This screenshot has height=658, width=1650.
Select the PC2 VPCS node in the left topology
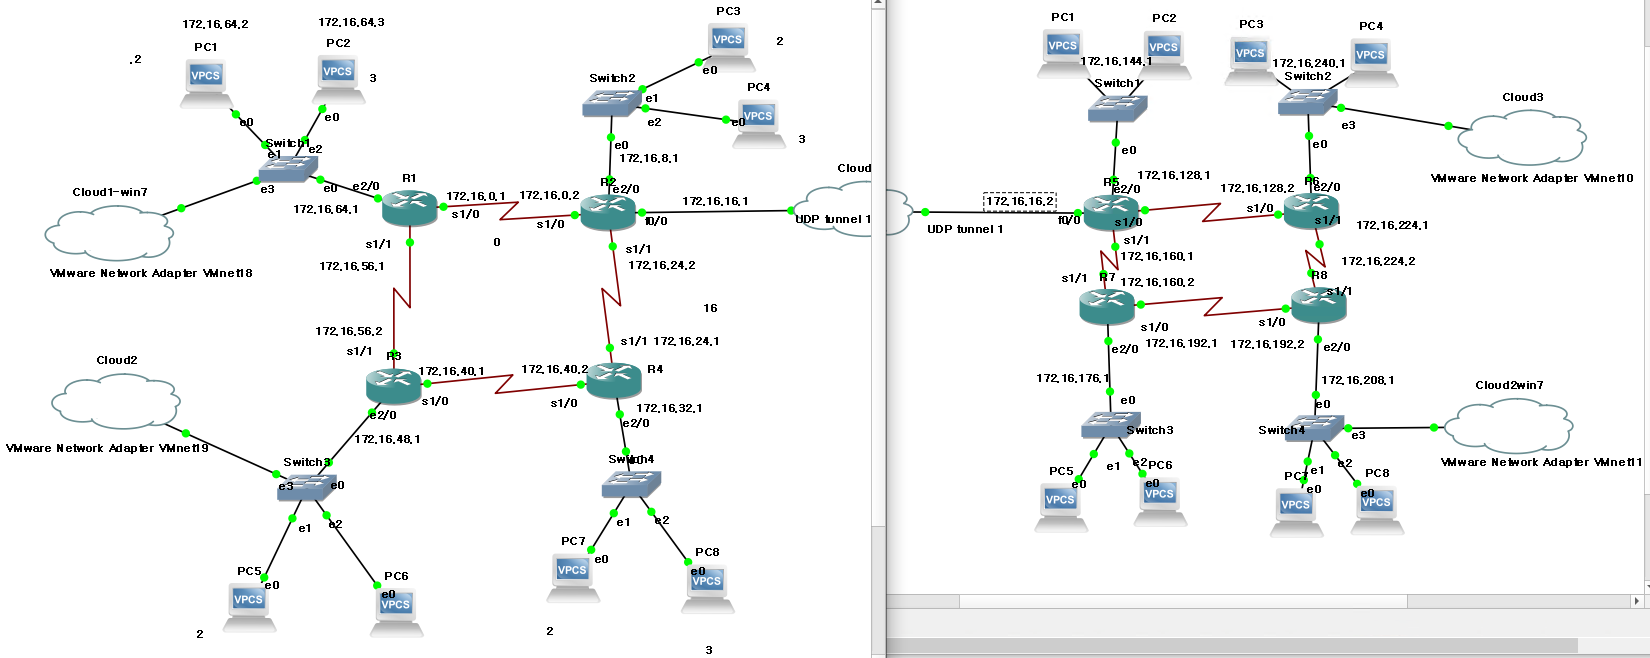[338, 79]
